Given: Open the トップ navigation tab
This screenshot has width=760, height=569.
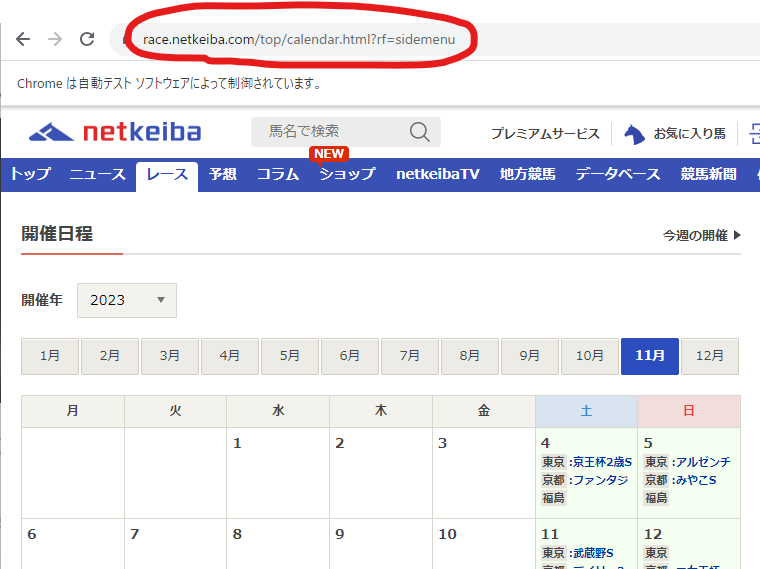Looking at the screenshot, I should [30, 174].
